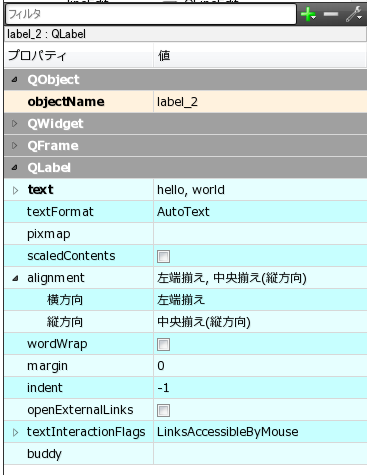
Task: Select the margin value 0
Action: point(161,366)
